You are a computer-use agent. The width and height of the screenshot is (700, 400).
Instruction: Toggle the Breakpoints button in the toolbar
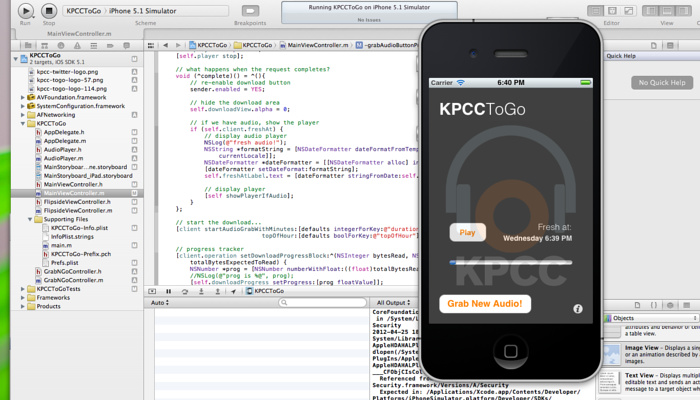(x=250, y=11)
